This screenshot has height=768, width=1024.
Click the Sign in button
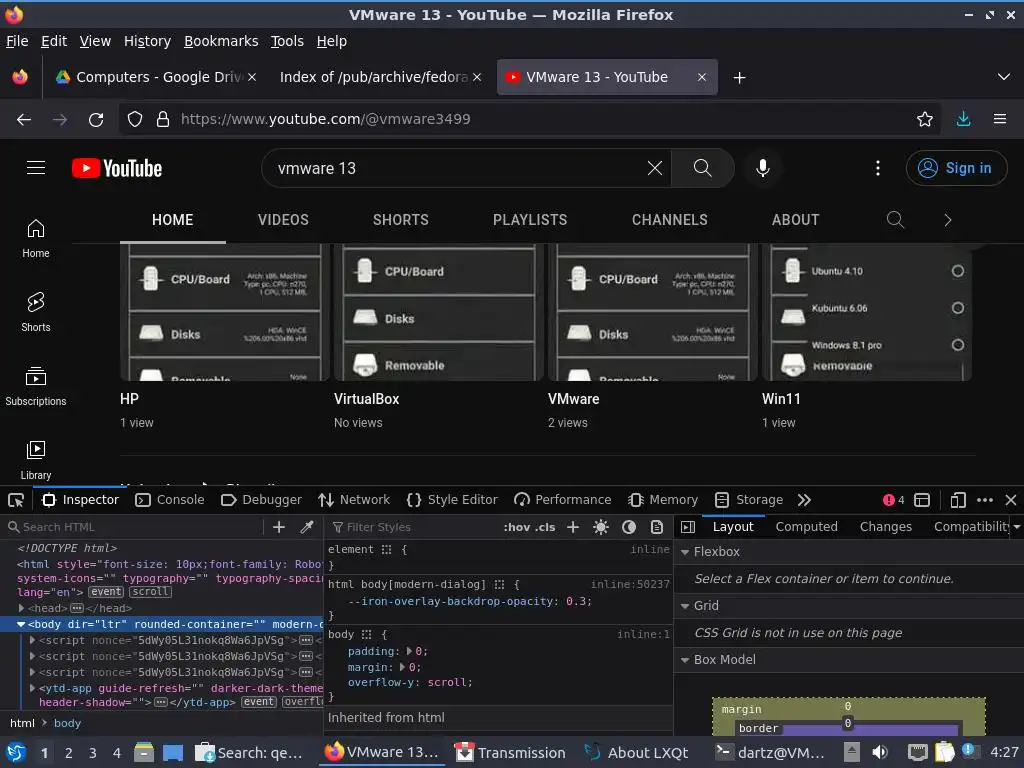[x=956, y=168]
